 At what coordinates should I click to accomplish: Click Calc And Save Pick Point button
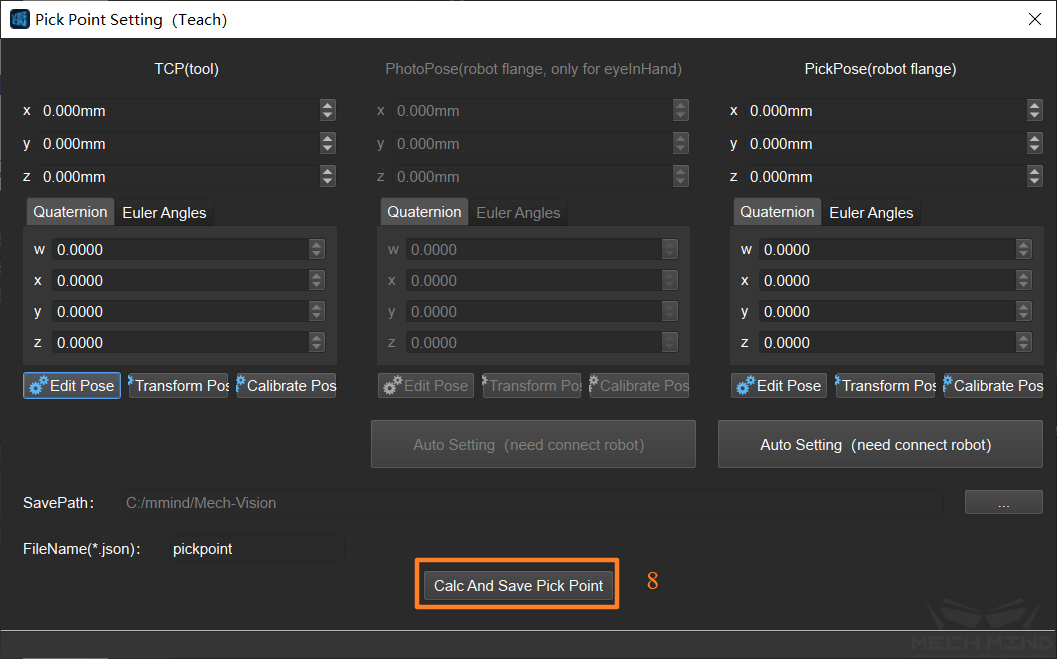[518, 586]
